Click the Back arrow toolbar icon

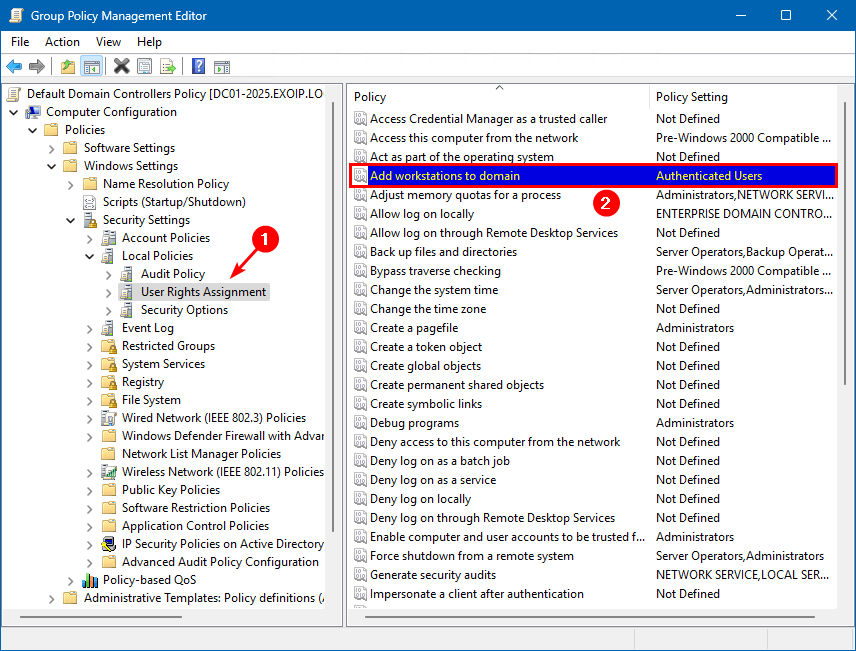pyautogui.click(x=14, y=67)
